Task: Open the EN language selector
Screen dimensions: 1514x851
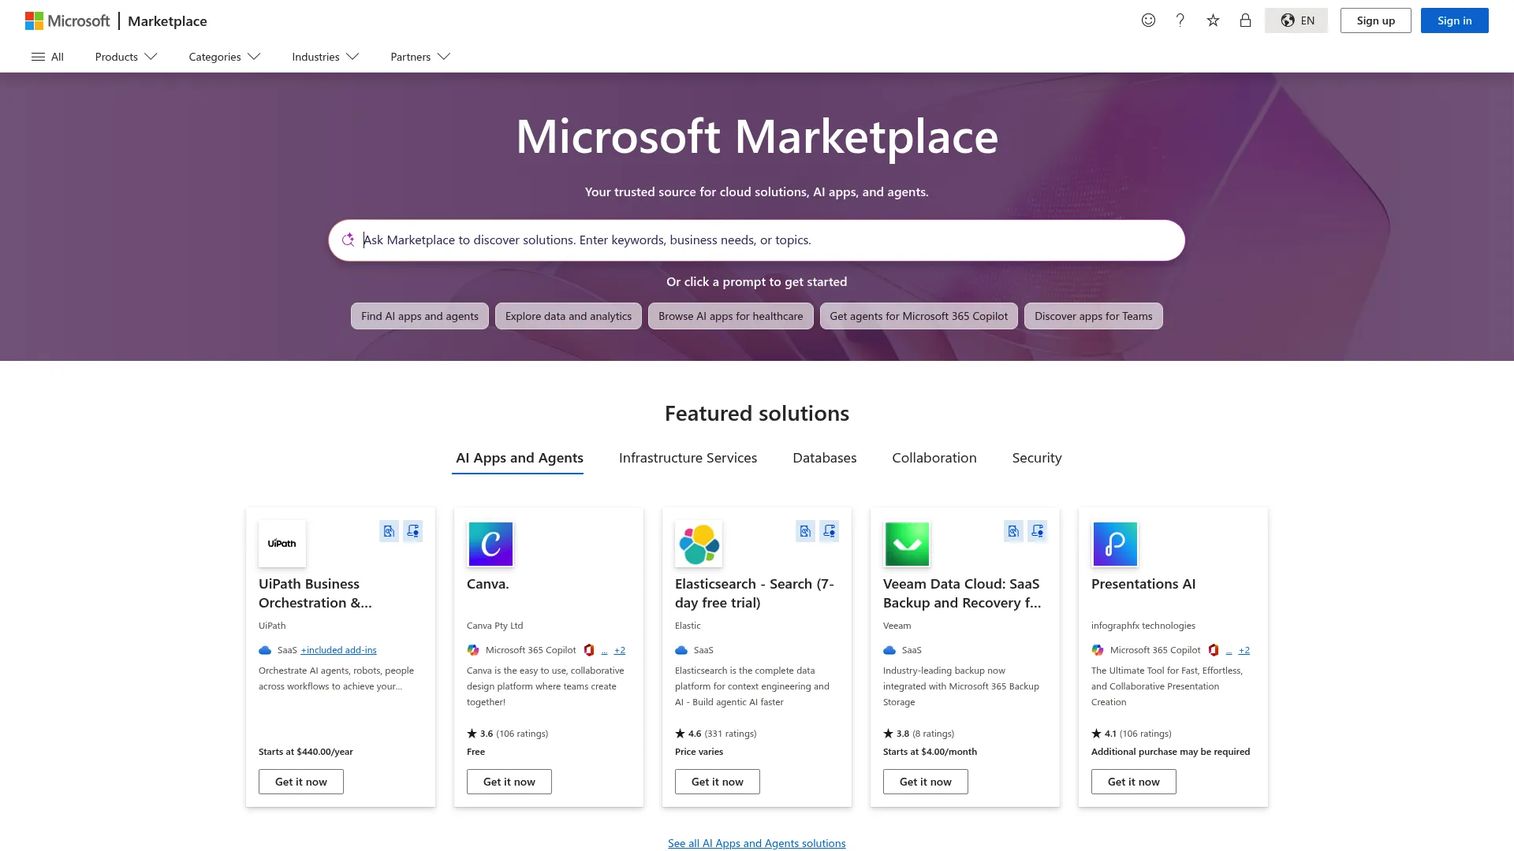Action: (x=1297, y=21)
